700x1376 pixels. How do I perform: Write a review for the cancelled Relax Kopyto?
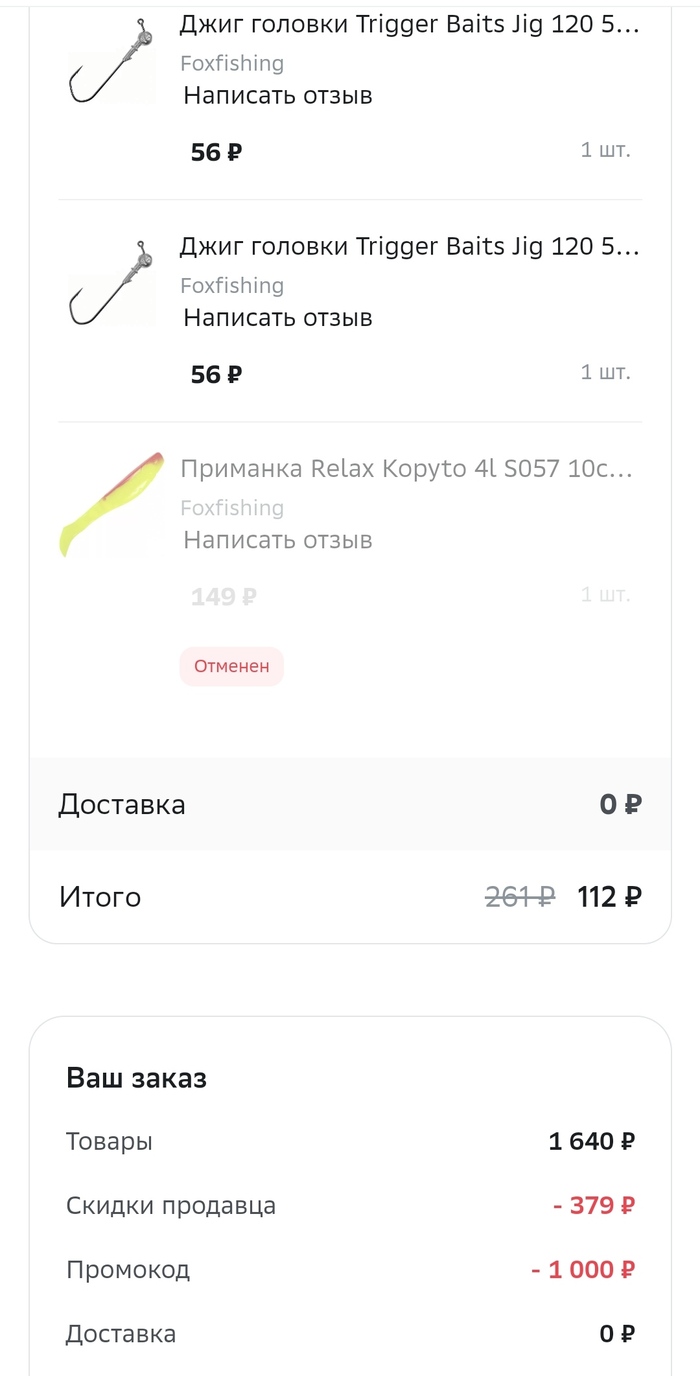point(278,540)
